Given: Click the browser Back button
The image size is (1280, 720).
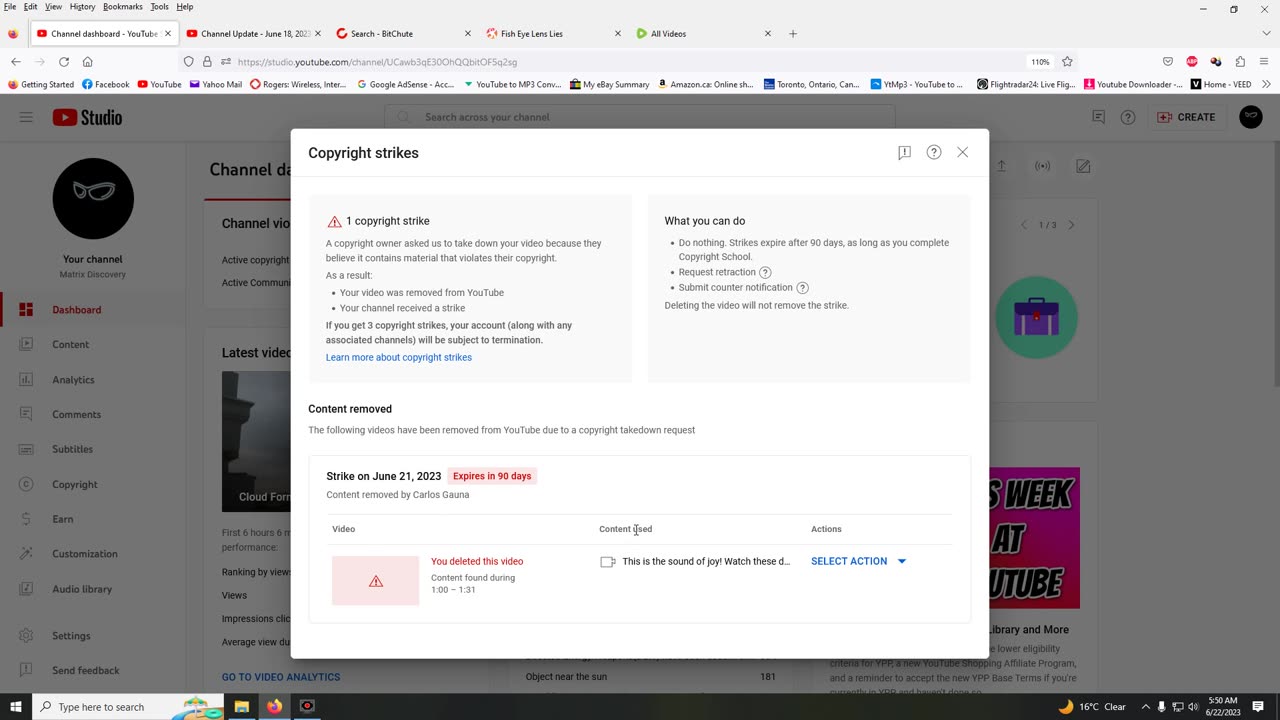Looking at the screenshot, I should tap(16, 62).
